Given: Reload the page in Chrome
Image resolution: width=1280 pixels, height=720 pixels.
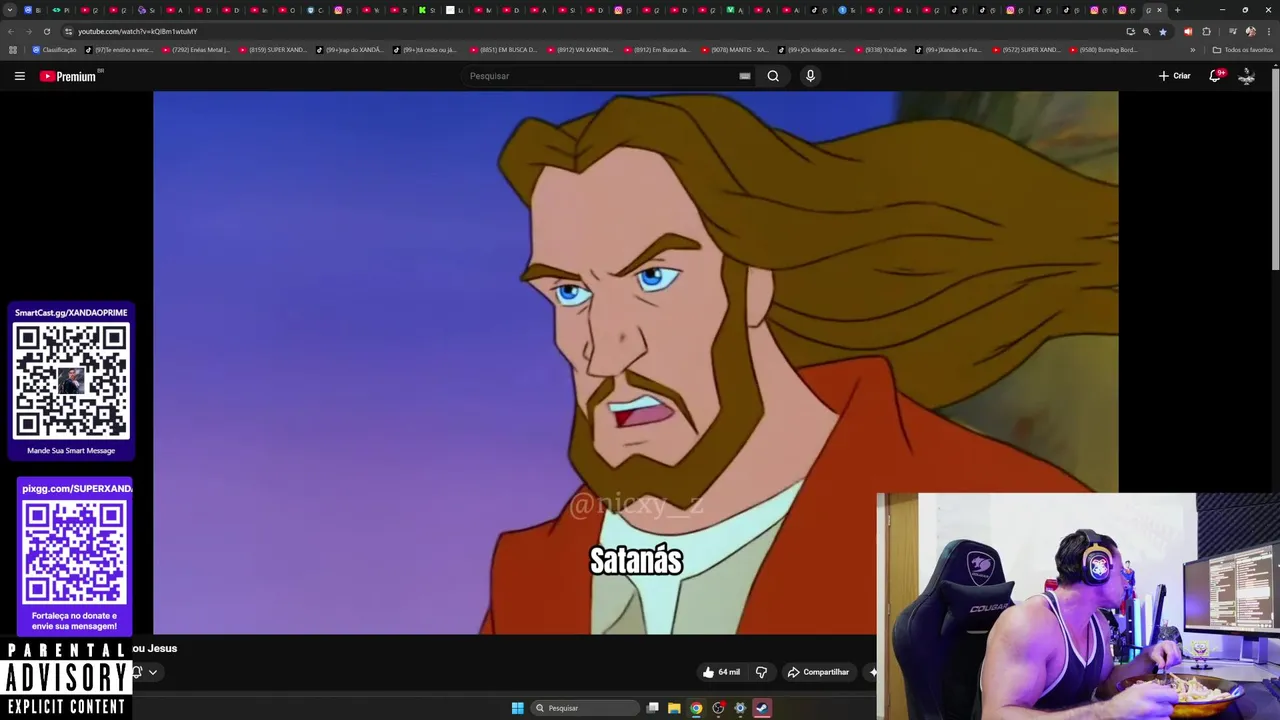Looking at the screenshot, I should (46, 31).
